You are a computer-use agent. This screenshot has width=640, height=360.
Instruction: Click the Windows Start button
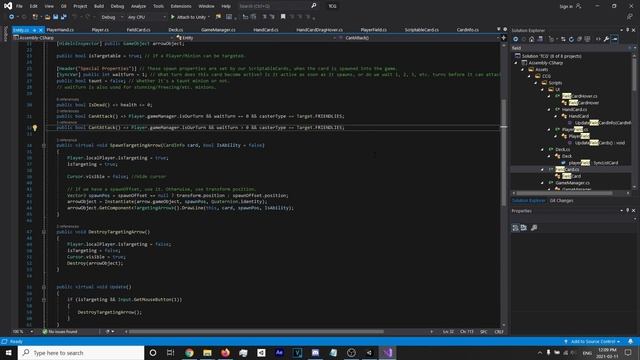point(9,353)
